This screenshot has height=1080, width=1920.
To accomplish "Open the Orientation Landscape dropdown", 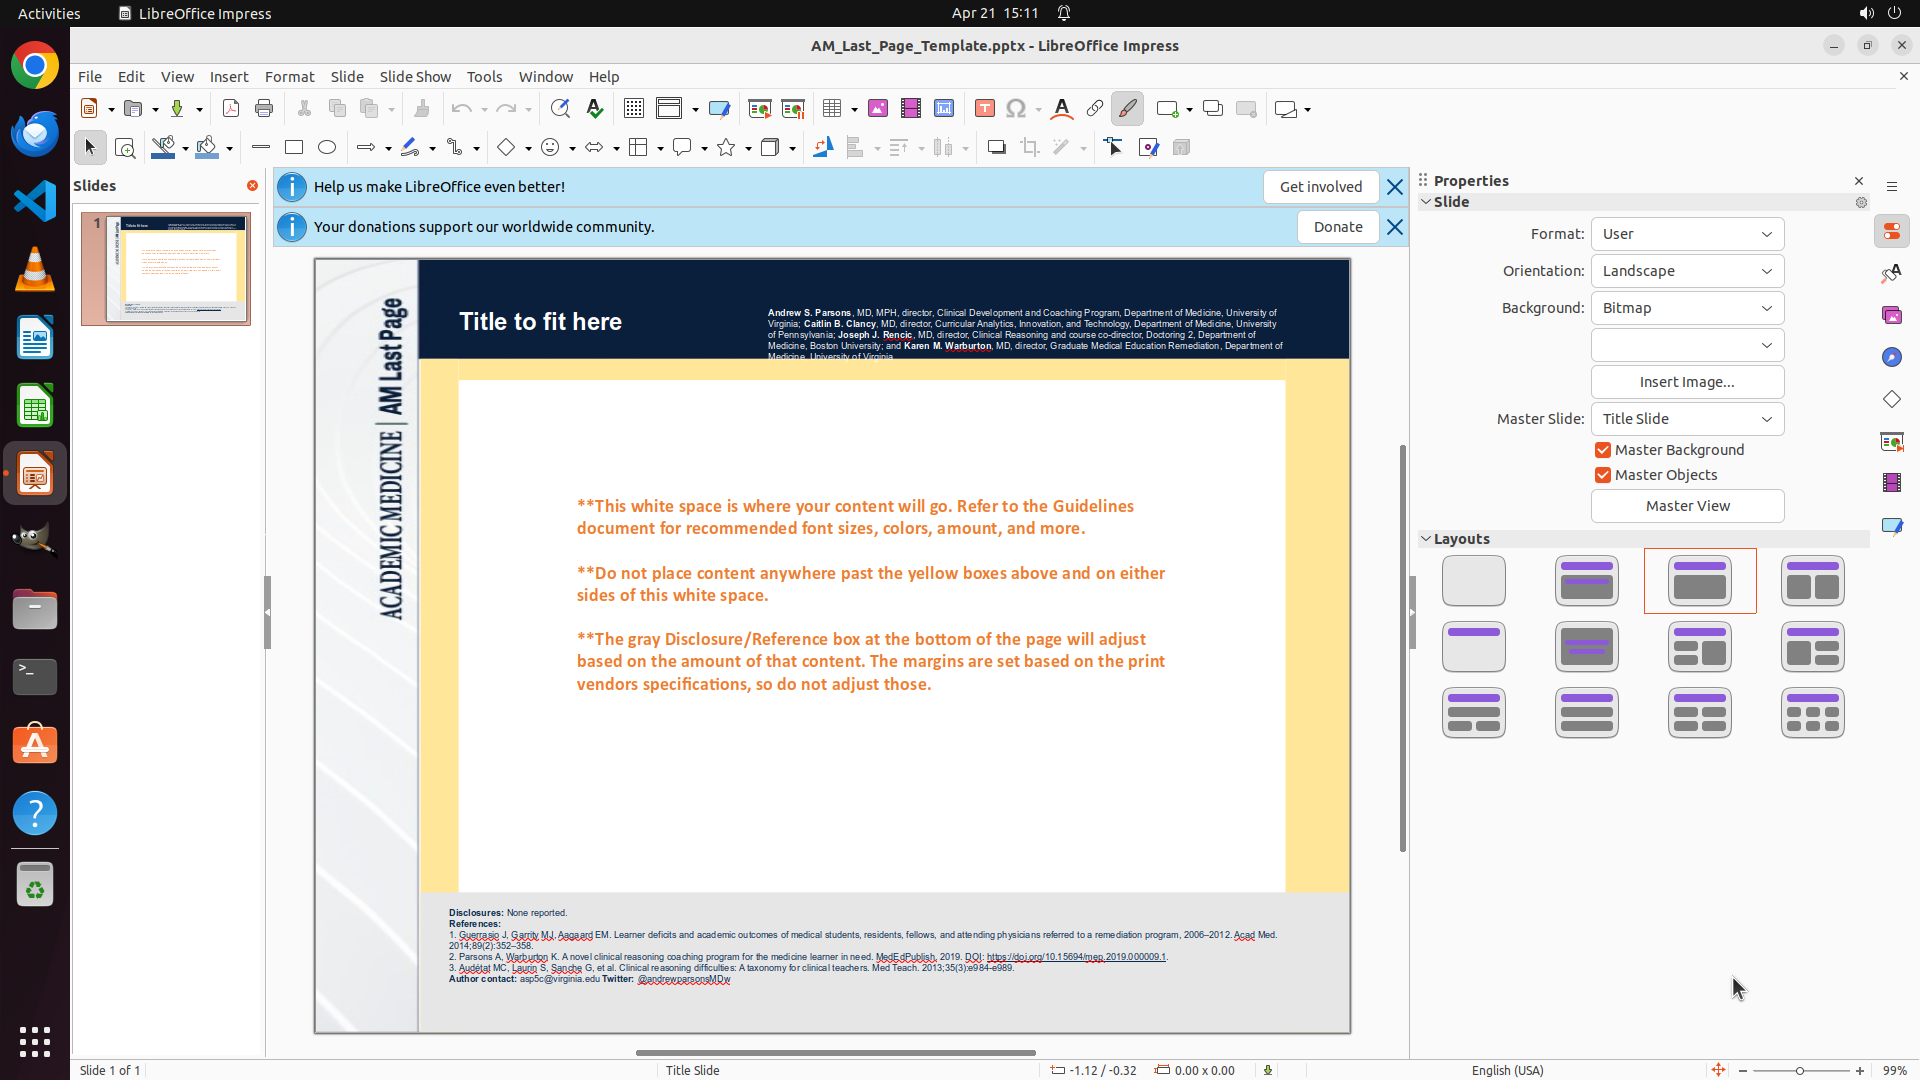I will 1687,271.
